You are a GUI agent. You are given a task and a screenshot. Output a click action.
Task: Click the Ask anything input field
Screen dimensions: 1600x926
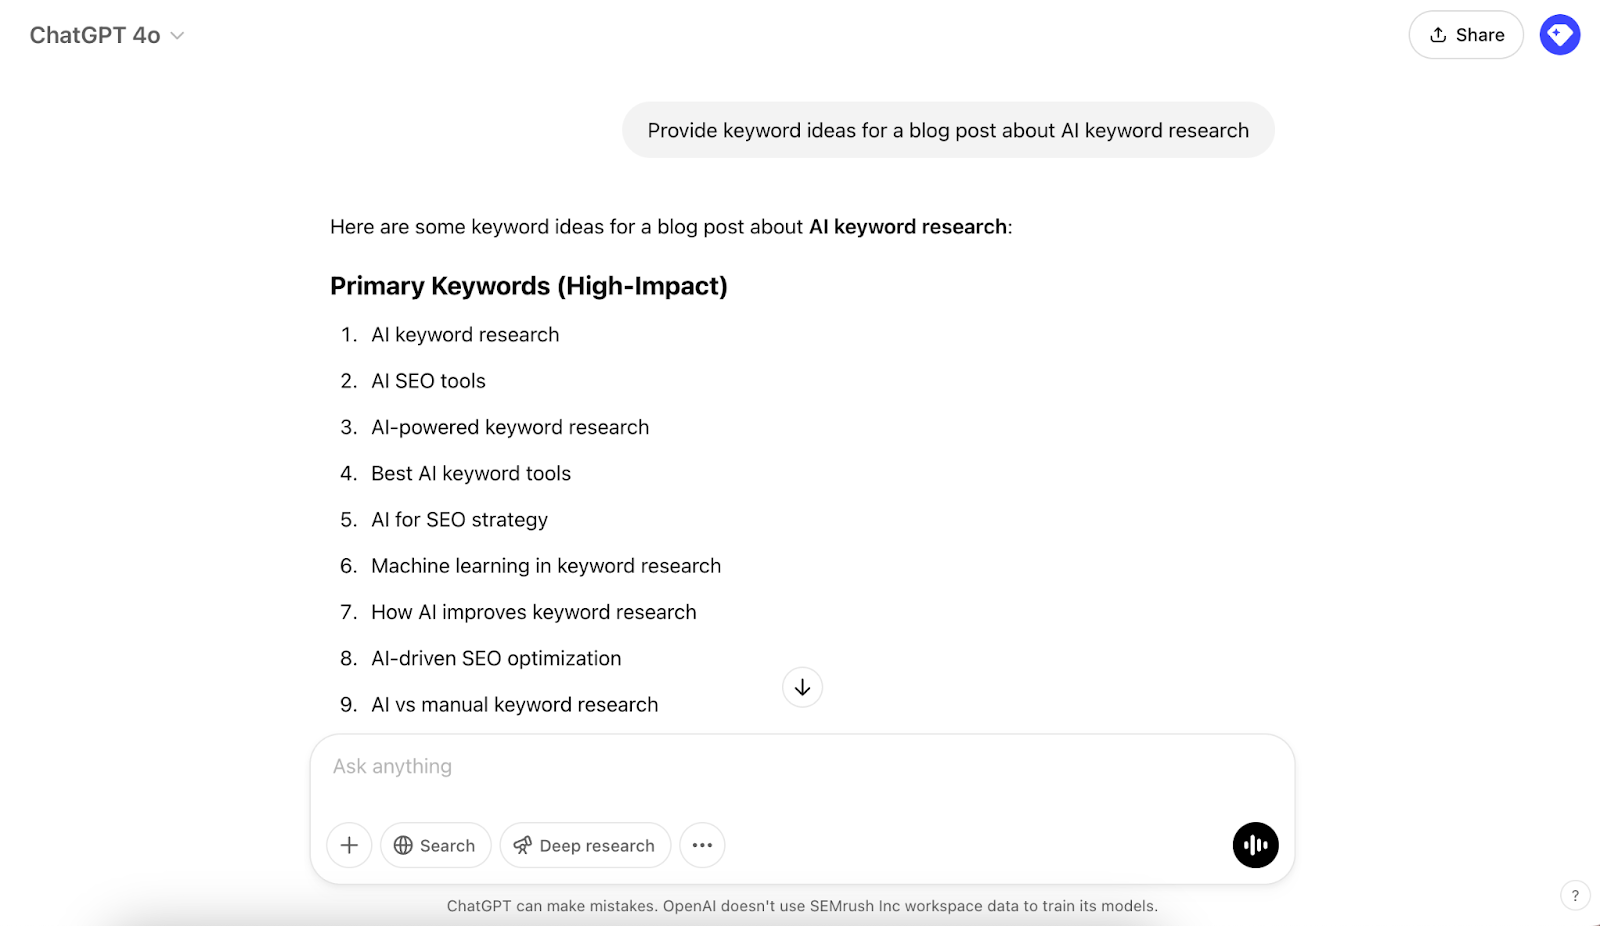(700, 766)
